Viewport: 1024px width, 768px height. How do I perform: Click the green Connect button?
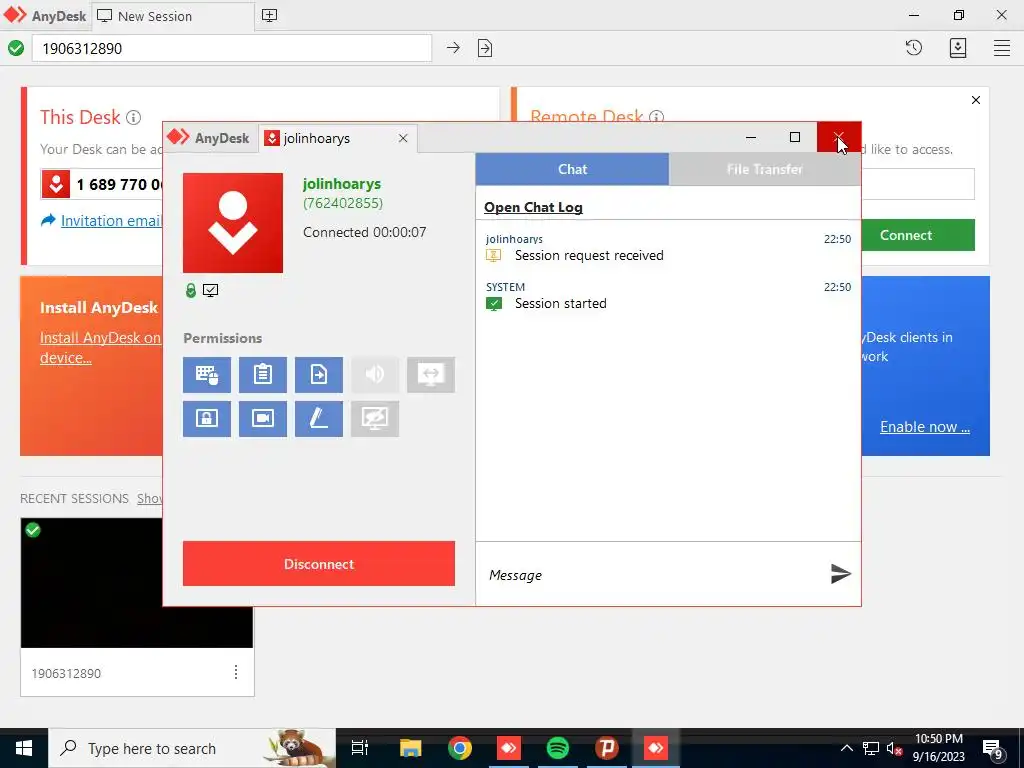(918, 235)
